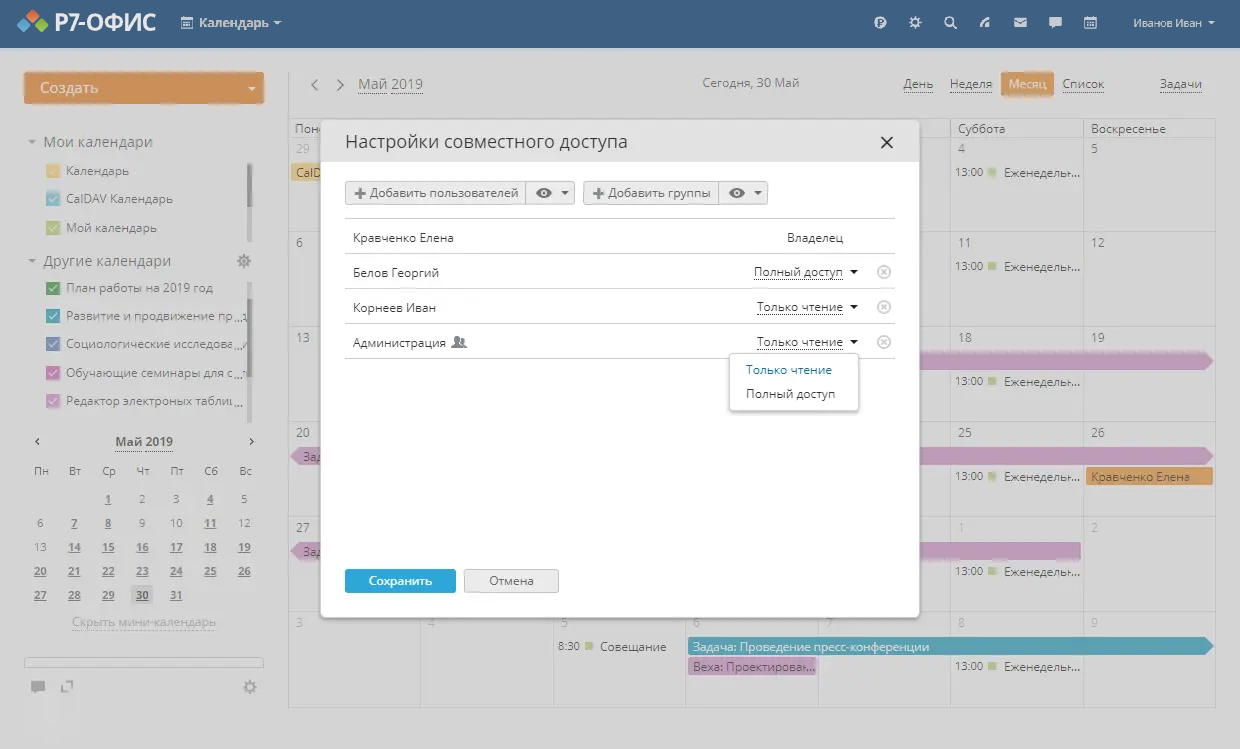Screen dimensions: 1240x749
Task: Remove Белов Георгий from sharing list
Action: pyautogui.click(x=884, y=272)
